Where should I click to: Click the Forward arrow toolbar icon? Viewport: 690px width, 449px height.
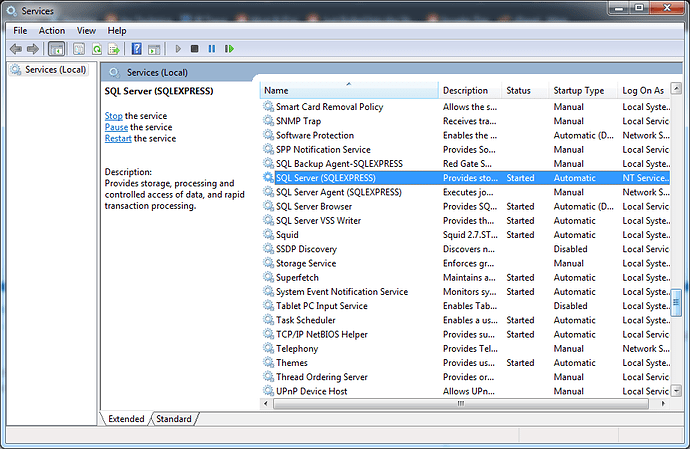tap(33, 49)
